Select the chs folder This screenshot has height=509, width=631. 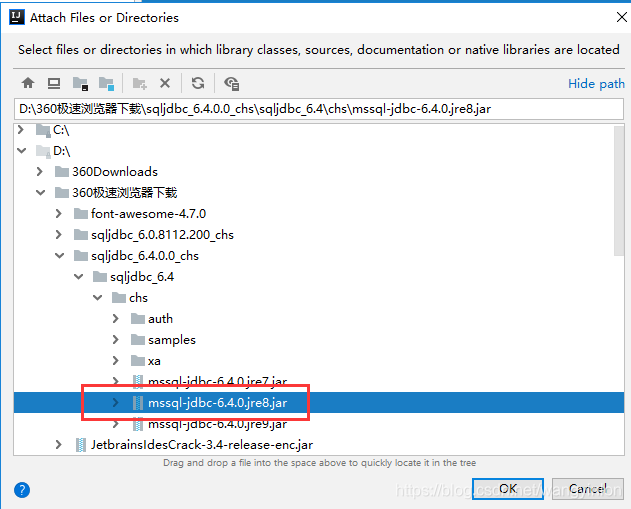pos(319,298)
